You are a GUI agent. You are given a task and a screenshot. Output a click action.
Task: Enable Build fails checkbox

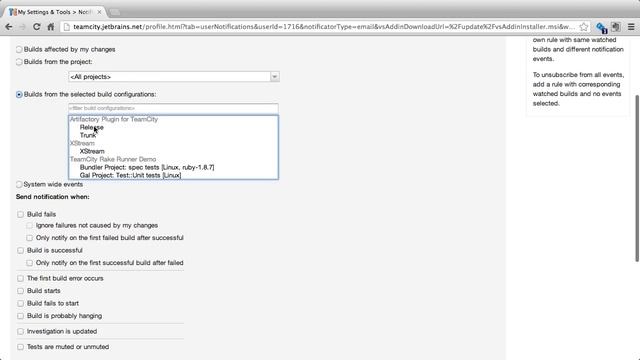pos(20,214)
